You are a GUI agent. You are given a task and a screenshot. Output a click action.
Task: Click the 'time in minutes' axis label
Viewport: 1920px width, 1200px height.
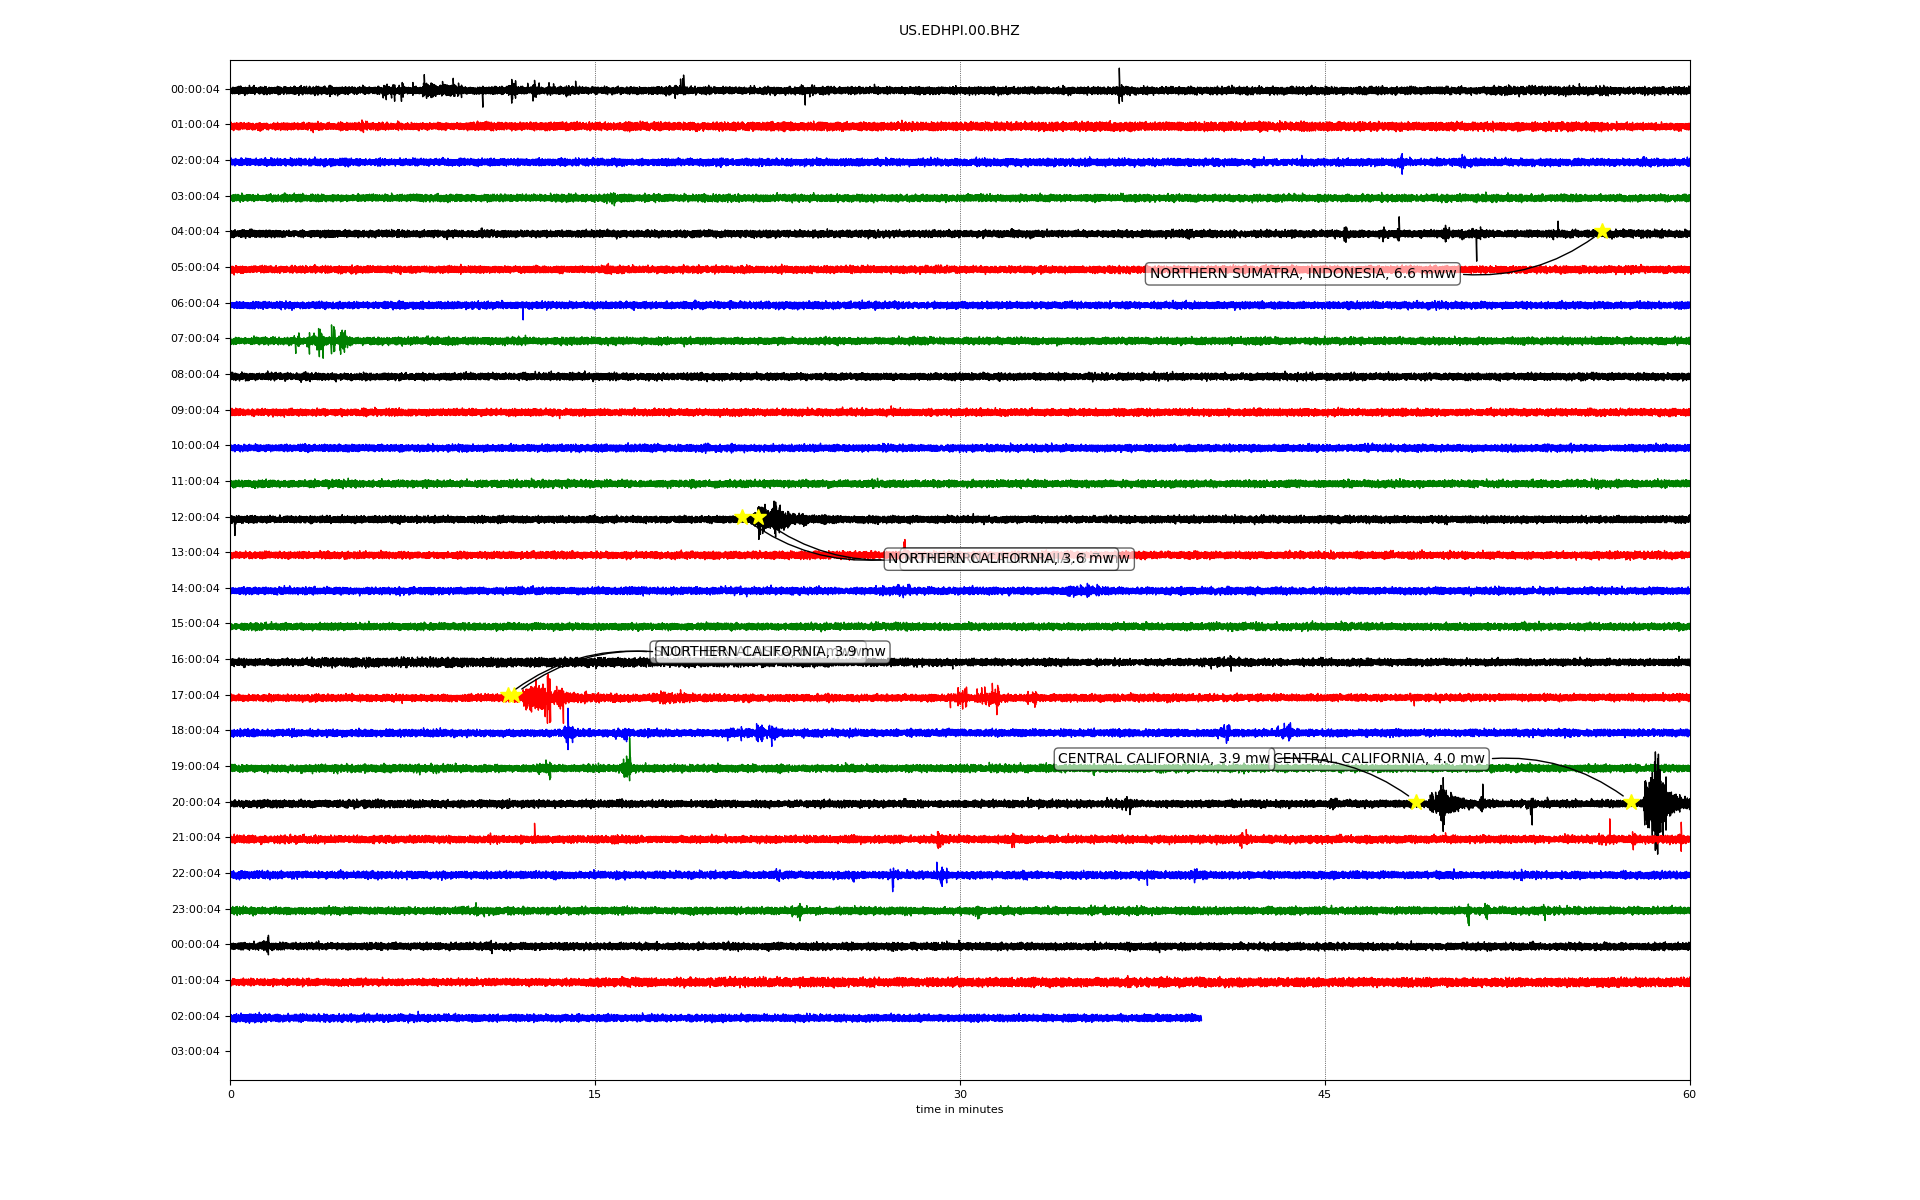(959, 1110)
